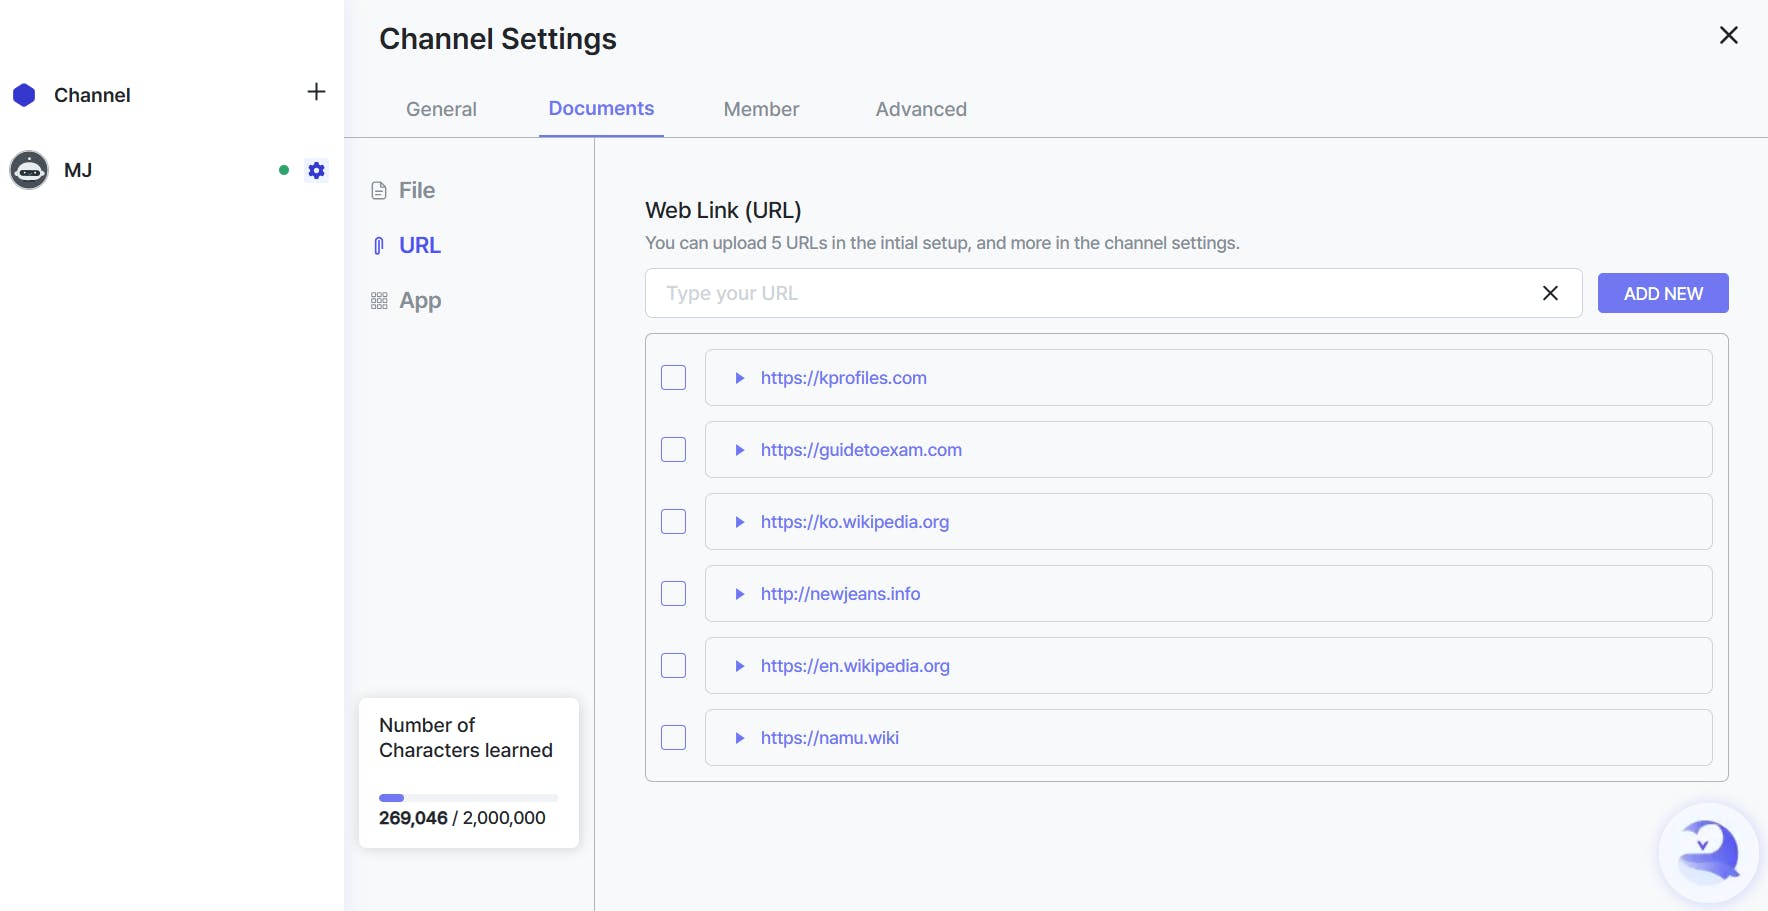Expand the guidetoexam.com entry arrow
This screenshot has height=911, width=1768.
click(740, 450)
